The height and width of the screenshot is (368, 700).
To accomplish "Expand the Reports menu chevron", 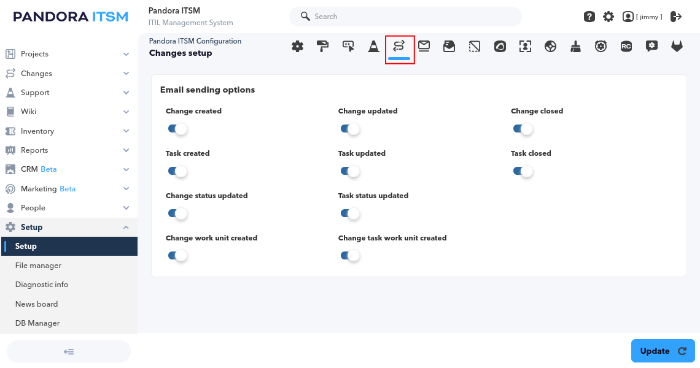I will pos(126,150).
